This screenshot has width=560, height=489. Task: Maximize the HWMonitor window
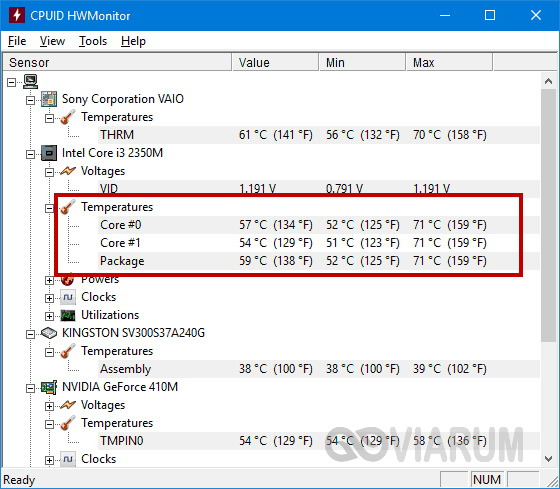[x=490, y=15]
